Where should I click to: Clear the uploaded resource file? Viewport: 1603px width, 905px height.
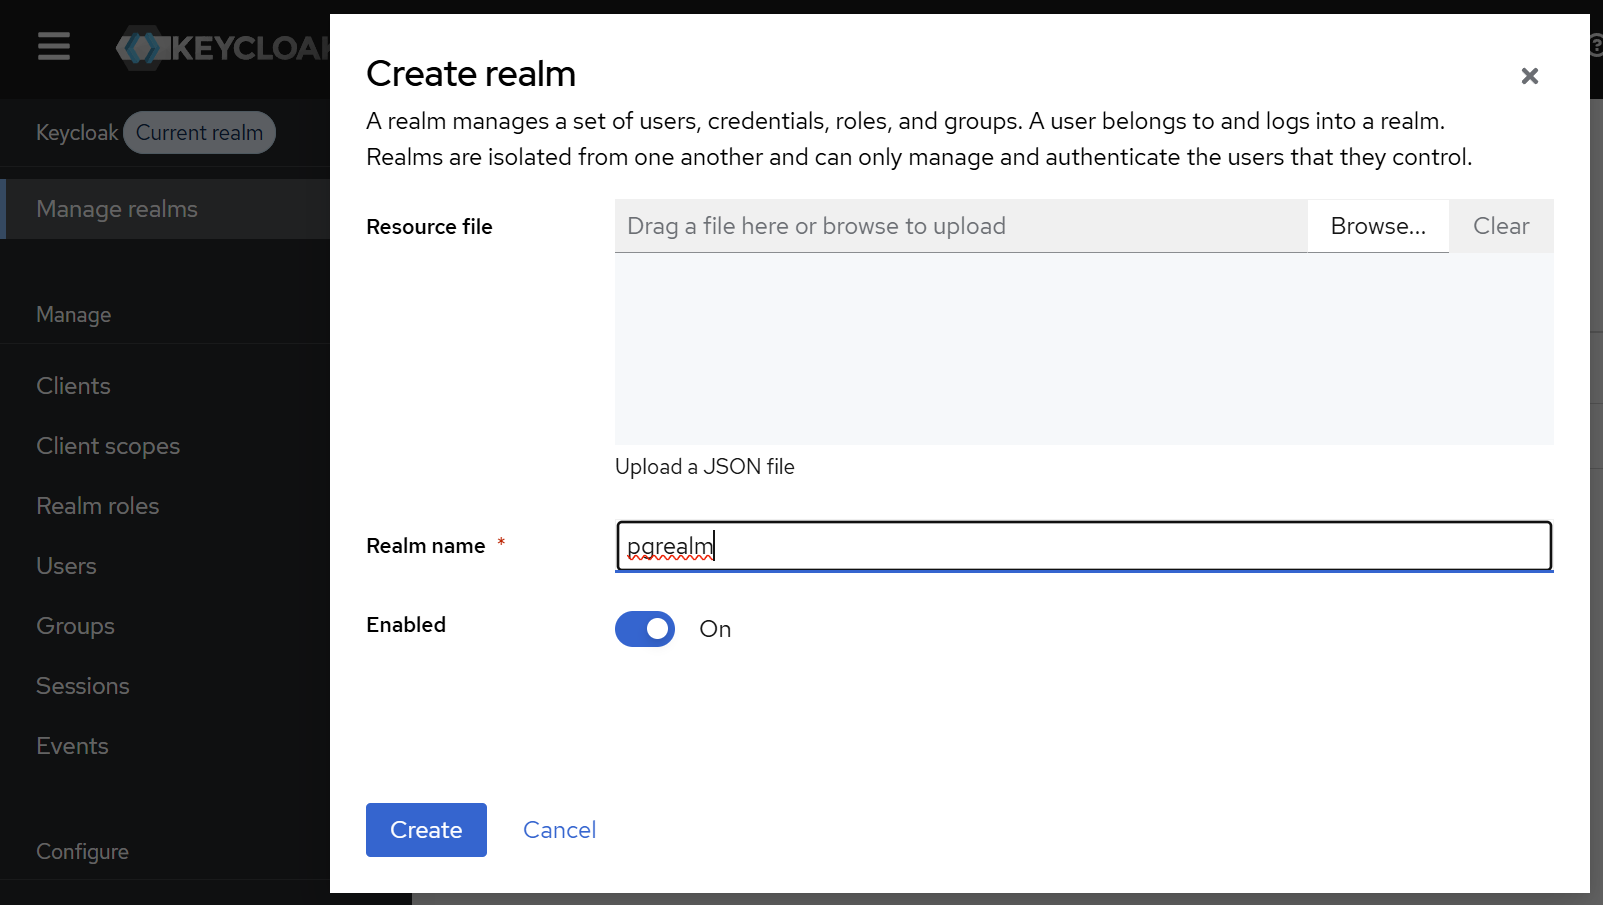(x=1500, y=226)
